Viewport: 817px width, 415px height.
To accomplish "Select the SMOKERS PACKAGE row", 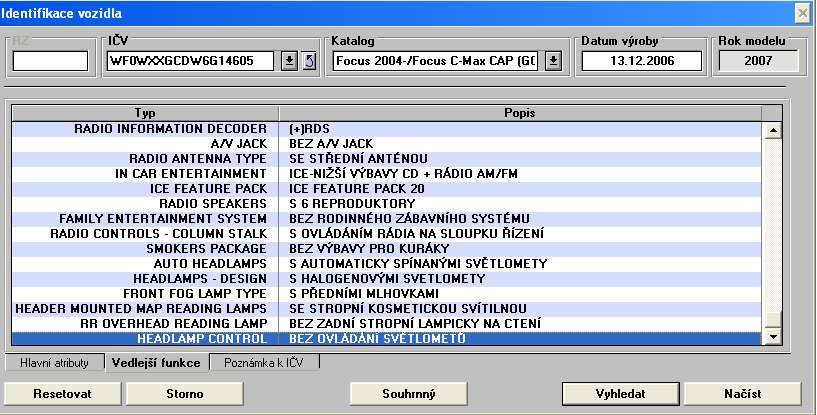I will click(x=145, y=248).
